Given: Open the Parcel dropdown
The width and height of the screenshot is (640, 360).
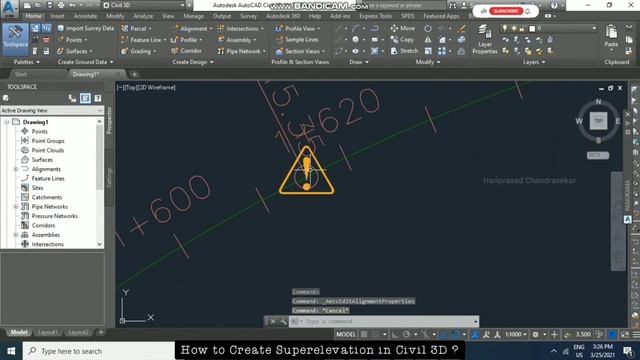Looking at the screenshot, I should click(x=136, y=28).
